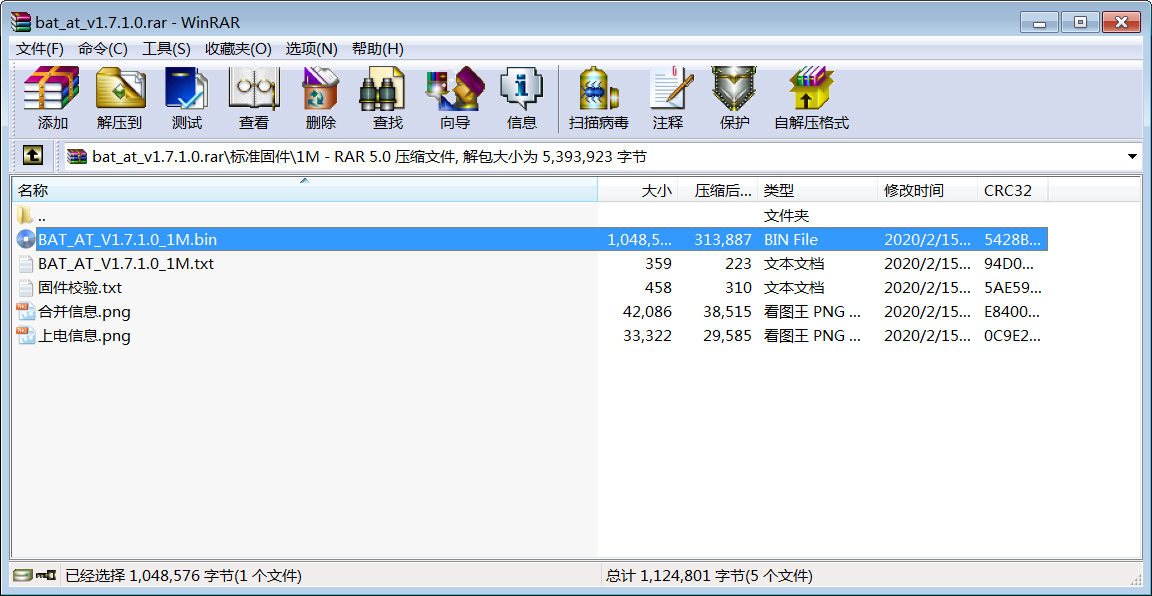Sort by Size (大小) column header

click(x=638, y=191)
